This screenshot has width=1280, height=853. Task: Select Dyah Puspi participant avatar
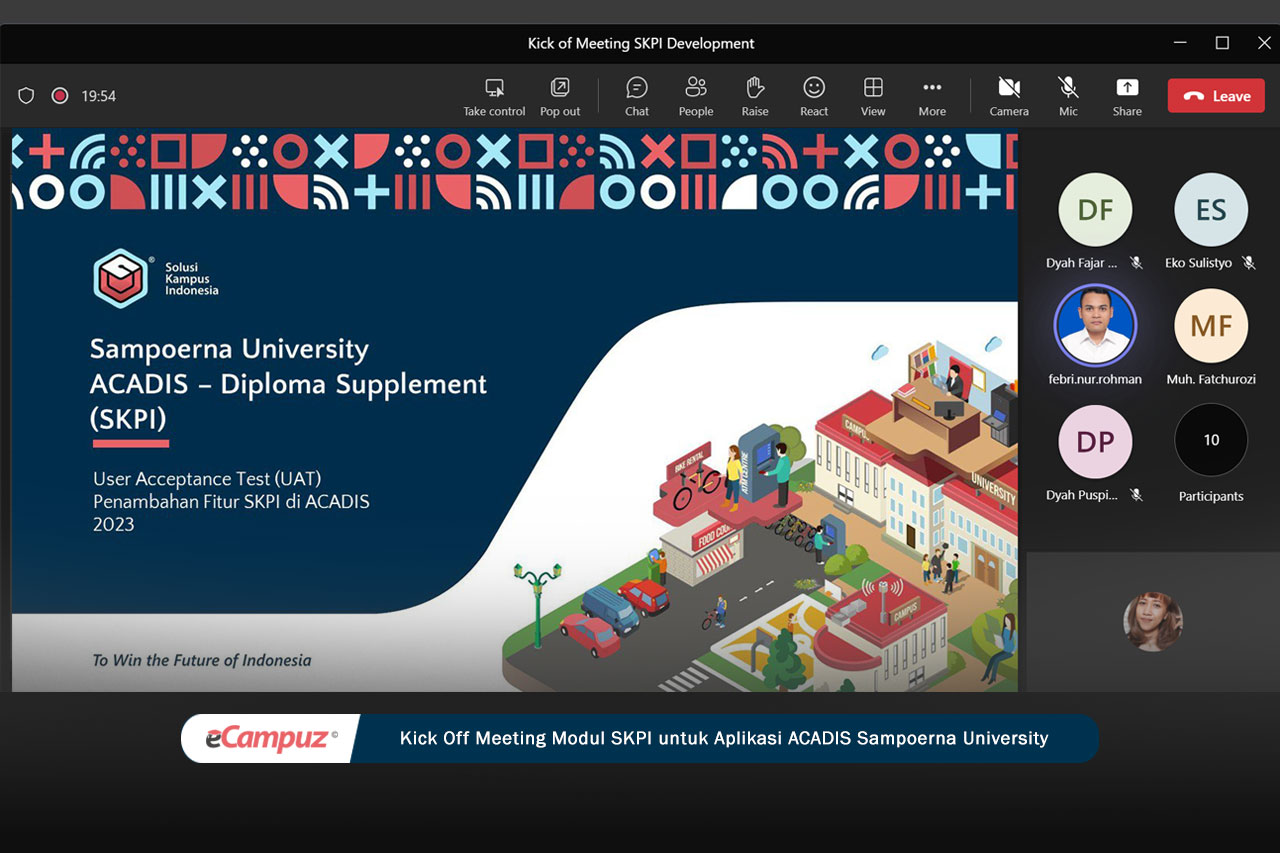[x=1095, y=442]
